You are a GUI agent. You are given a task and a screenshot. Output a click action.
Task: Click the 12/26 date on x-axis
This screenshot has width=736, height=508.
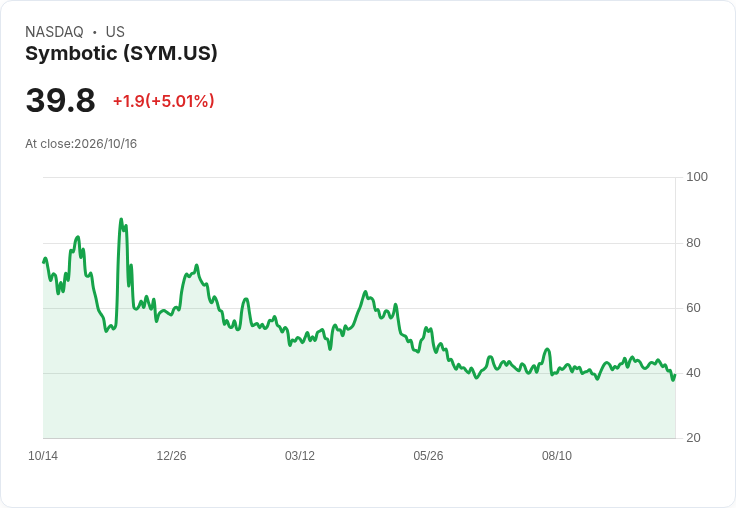coord(171,456)
